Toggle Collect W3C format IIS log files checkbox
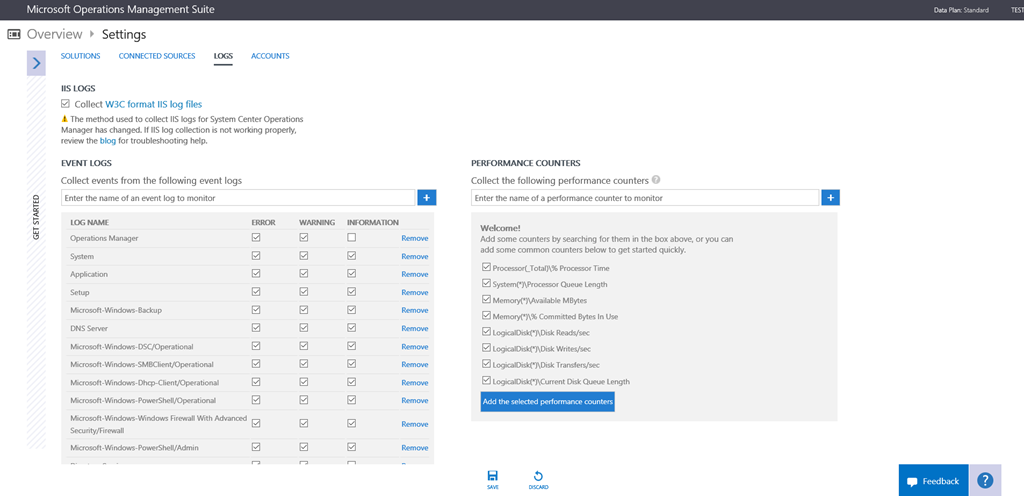The height and width of the screenshot is (496, 1024). coord(66,103)
